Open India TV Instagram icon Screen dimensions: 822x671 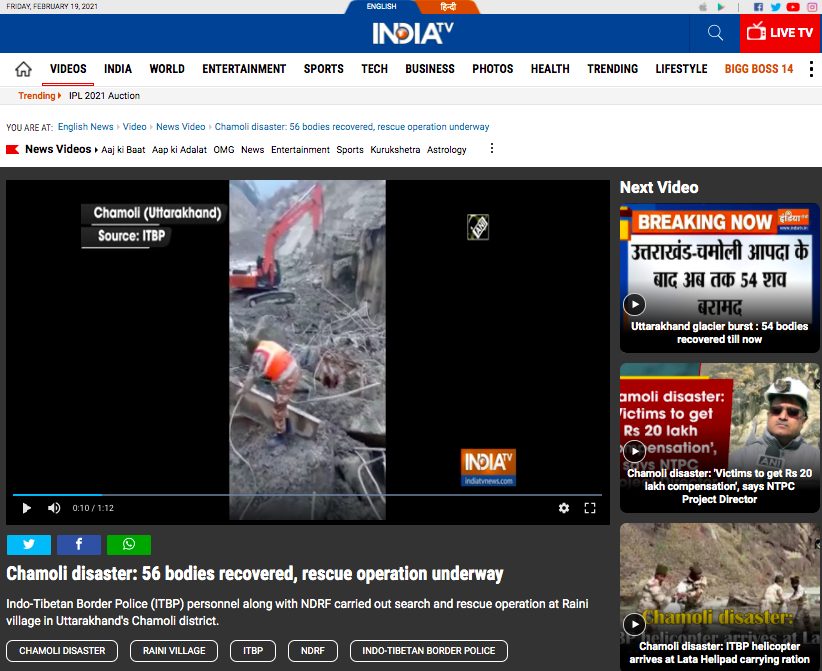point(812,7)
